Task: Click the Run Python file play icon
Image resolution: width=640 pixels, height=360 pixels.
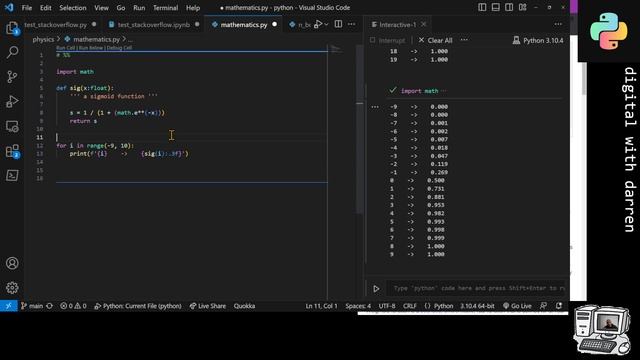Action: (x=318, y=24)
